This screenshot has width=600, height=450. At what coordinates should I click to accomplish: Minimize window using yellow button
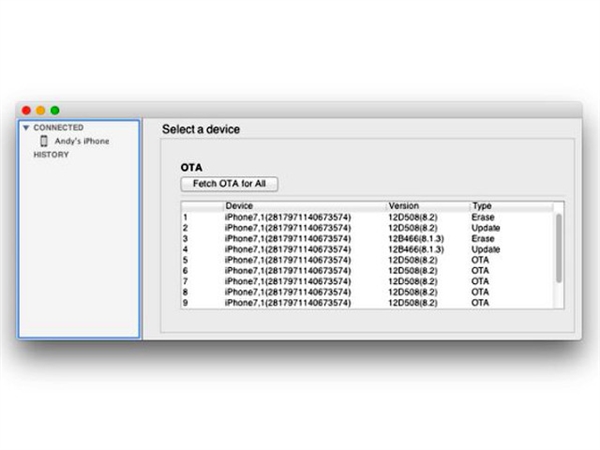(41, 111)
